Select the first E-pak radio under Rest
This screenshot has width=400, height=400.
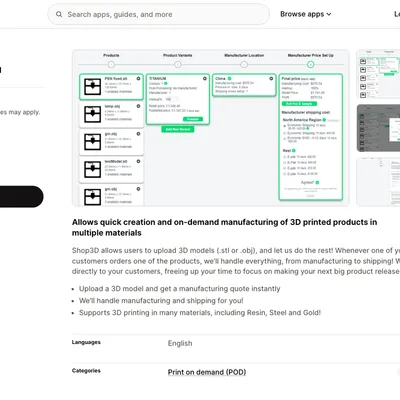click(285, 157)
